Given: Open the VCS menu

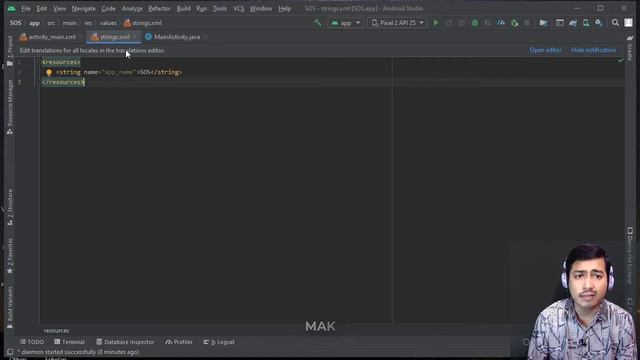Looking at the screenshot, I should (238, 9).
